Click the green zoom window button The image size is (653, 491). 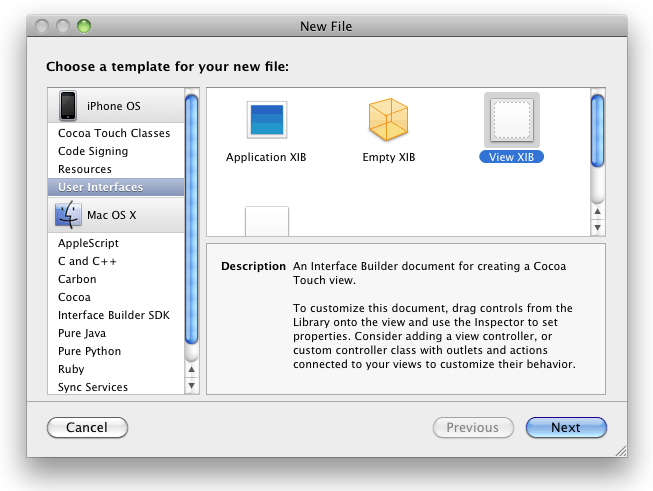pyautogui.click(x=84, y=26)
